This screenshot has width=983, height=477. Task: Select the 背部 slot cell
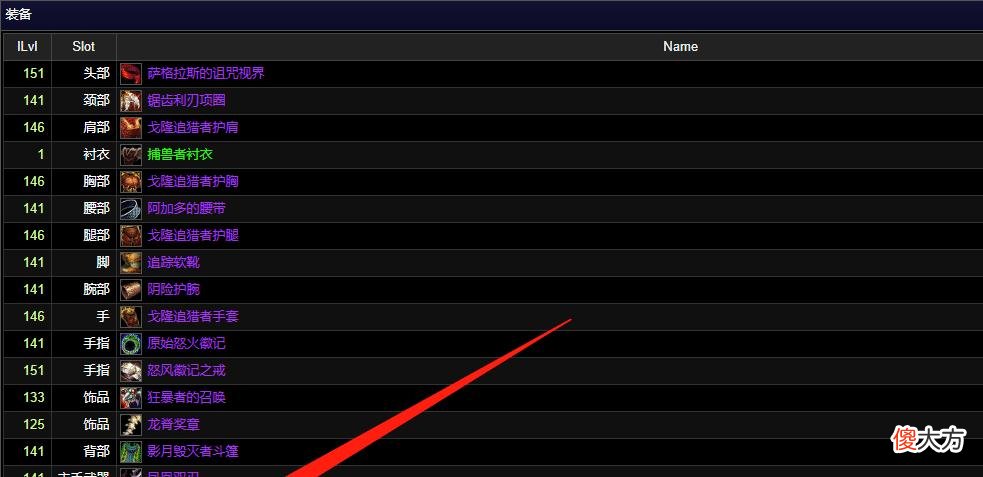(x=84, y=451)
